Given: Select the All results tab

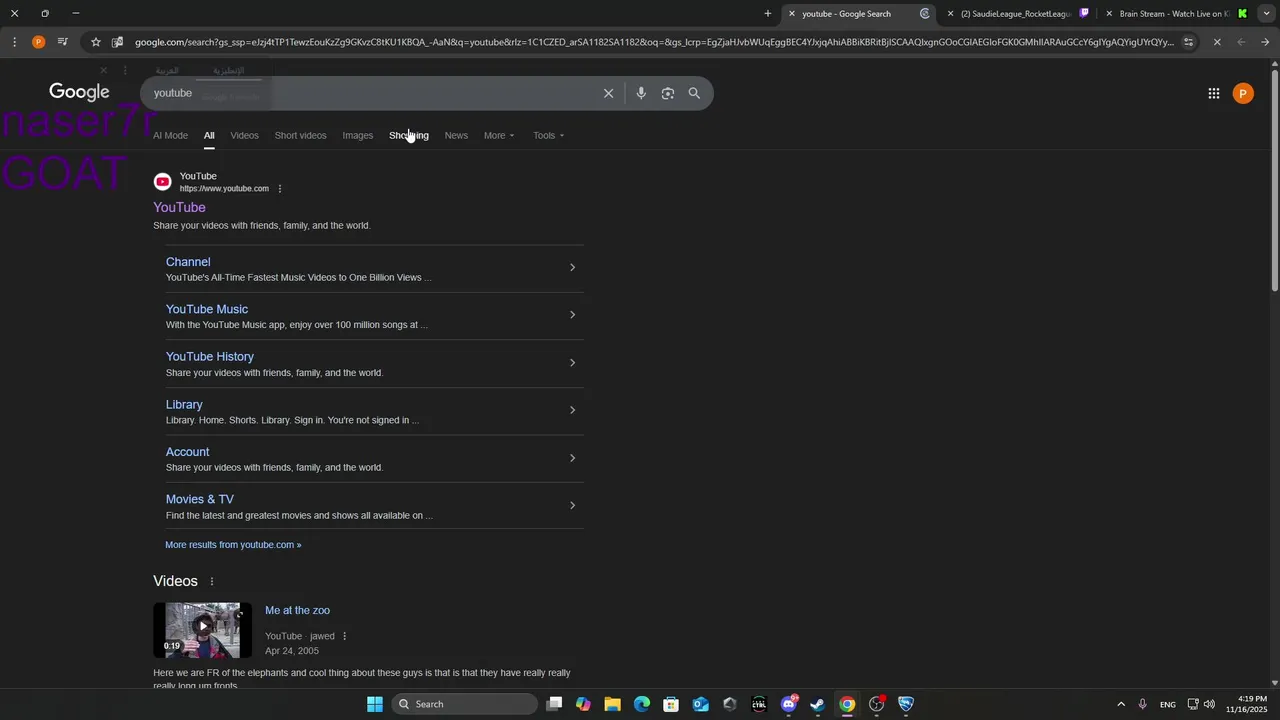Looking at the screenshot, I should tap(209, 135).
